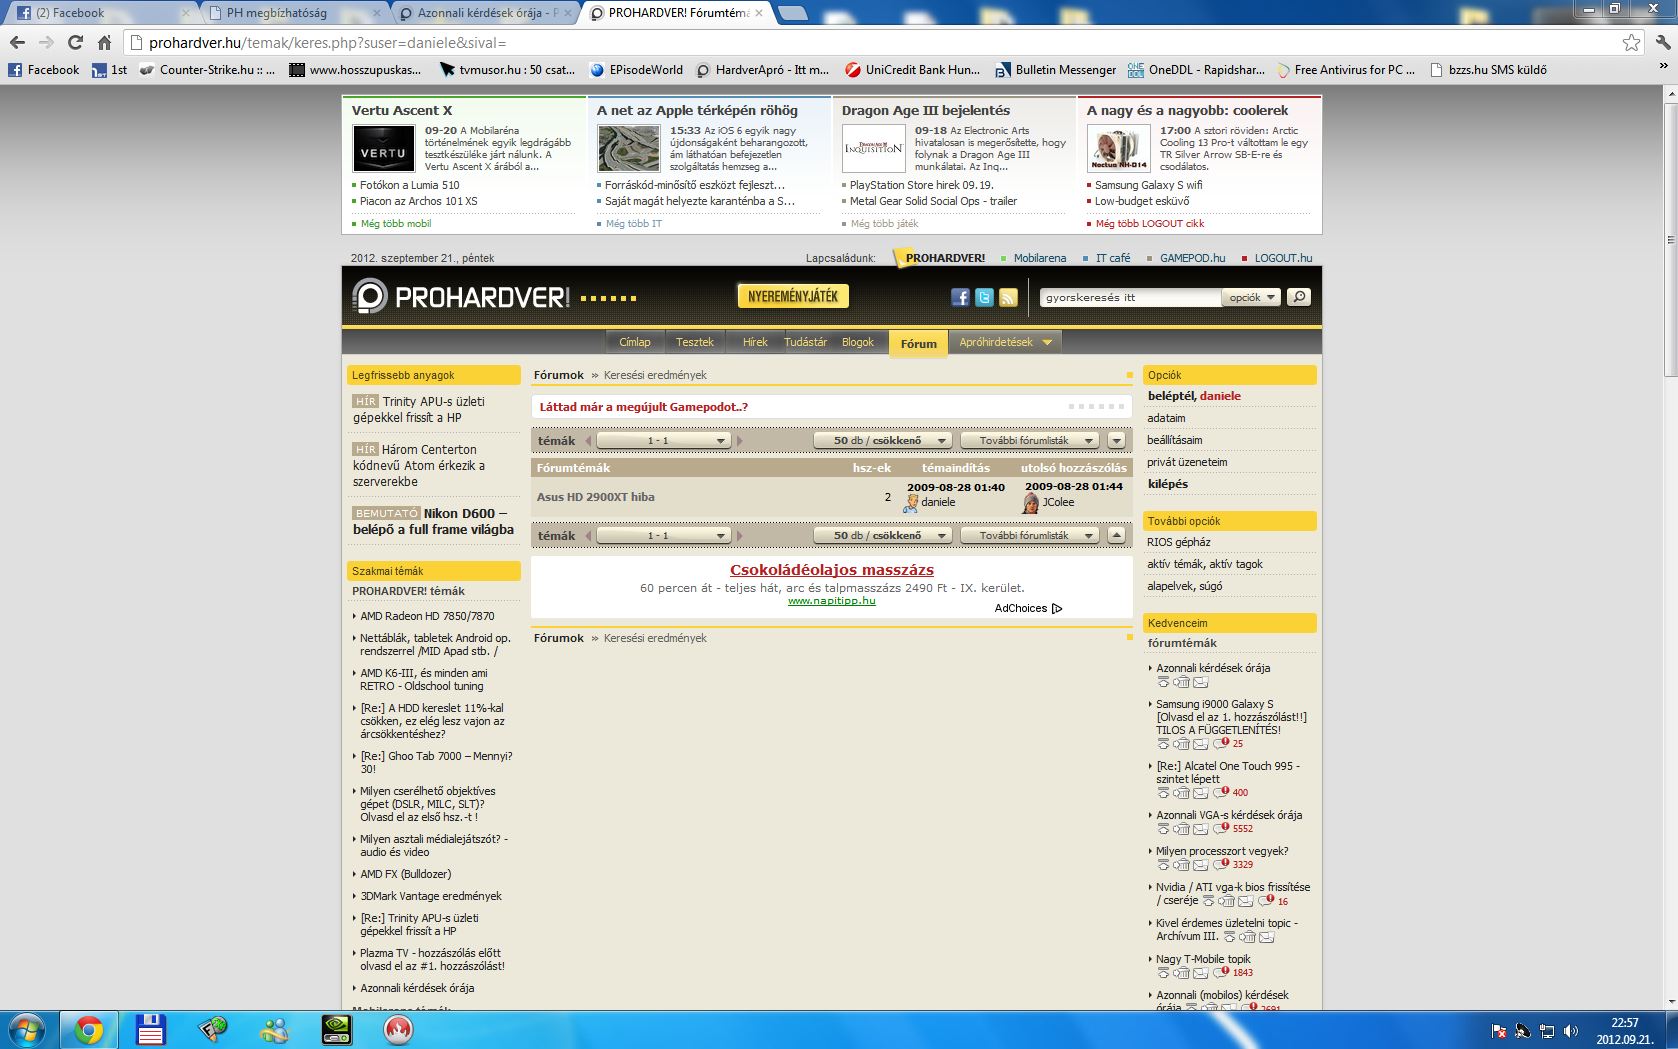The image size is (1678, 1049).
Task: Click move-to-top icon under Alcatel One Touch 995
Action: click(1163, 792)
